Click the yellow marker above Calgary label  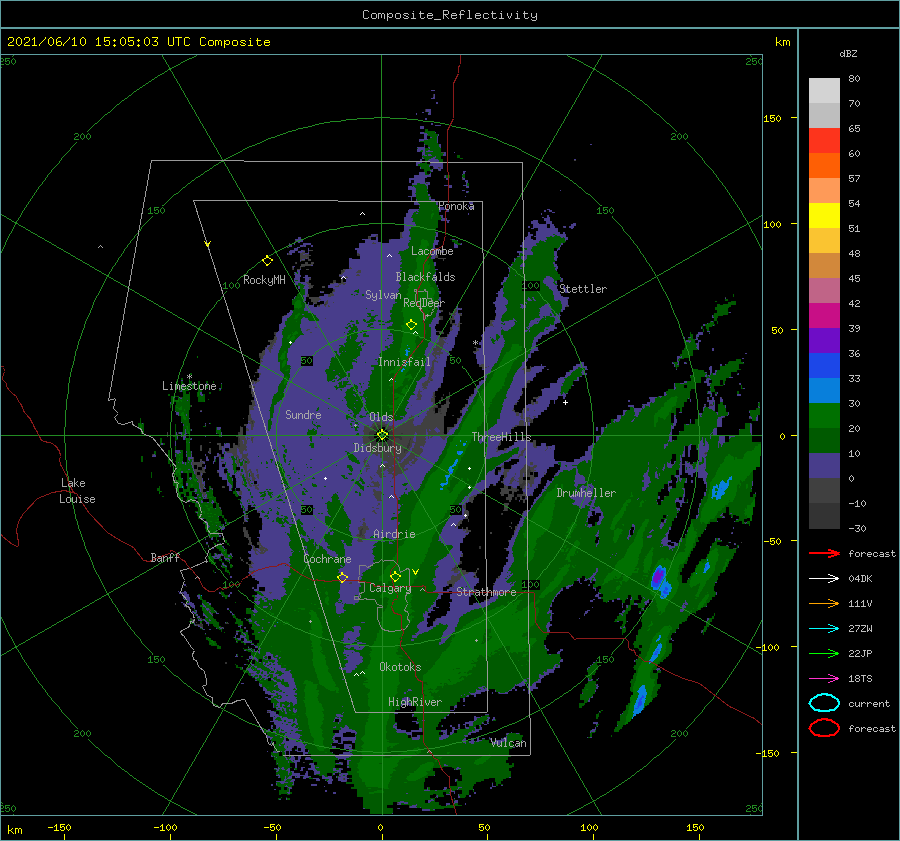pos(395,576)
